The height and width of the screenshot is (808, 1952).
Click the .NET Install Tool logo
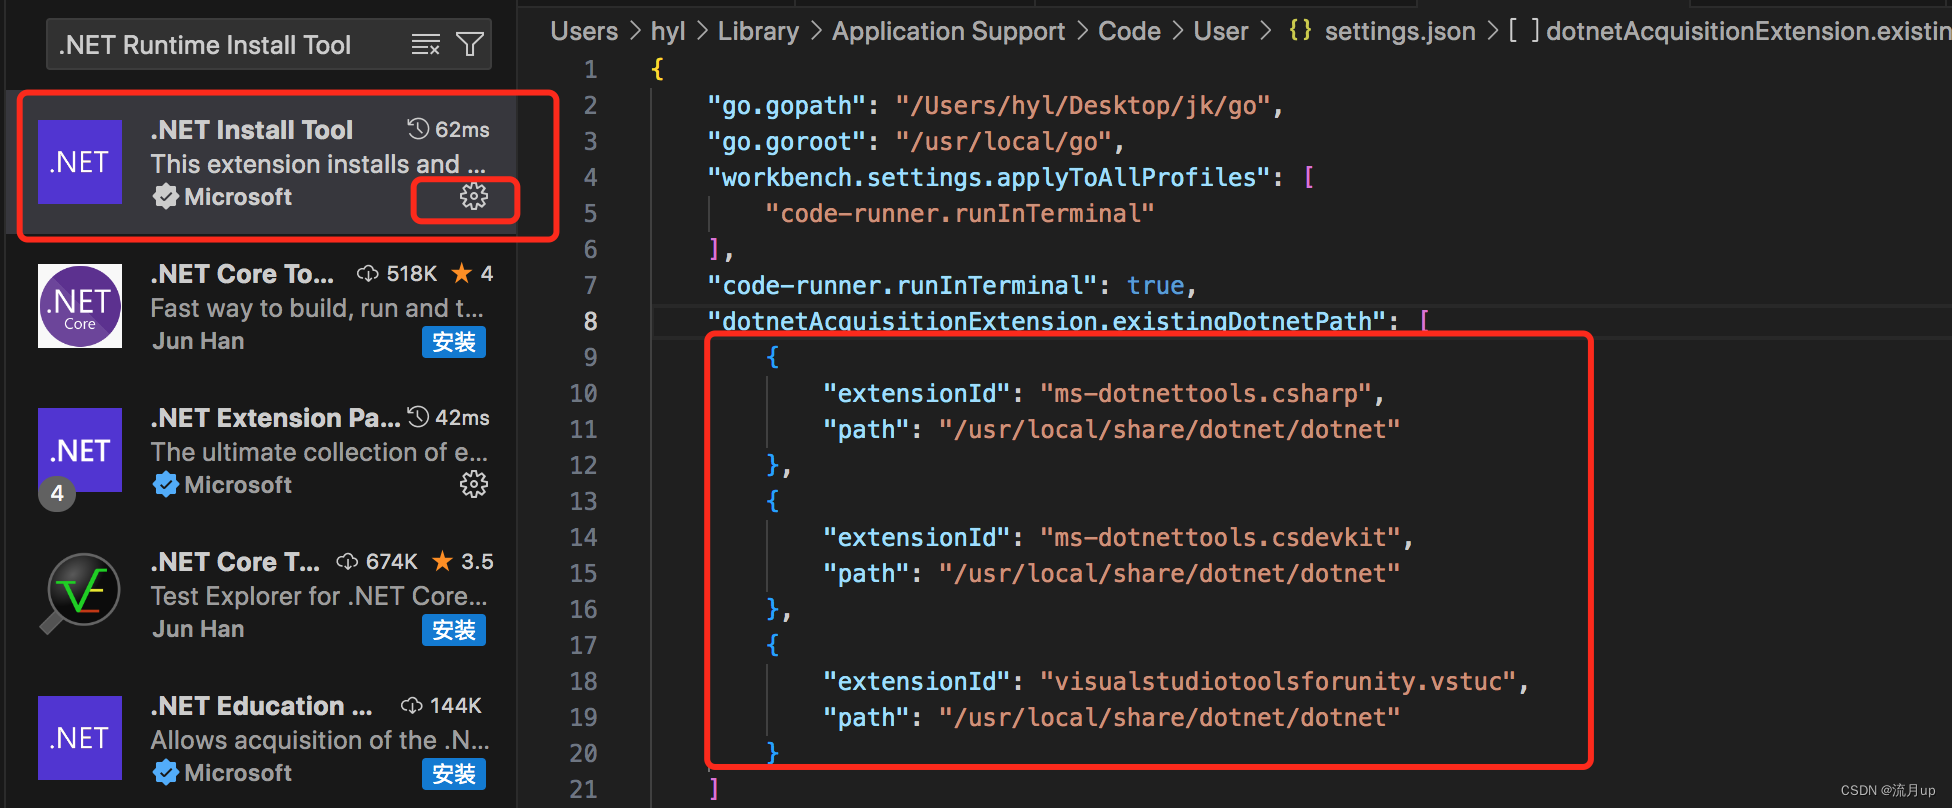tap(80, 162)
